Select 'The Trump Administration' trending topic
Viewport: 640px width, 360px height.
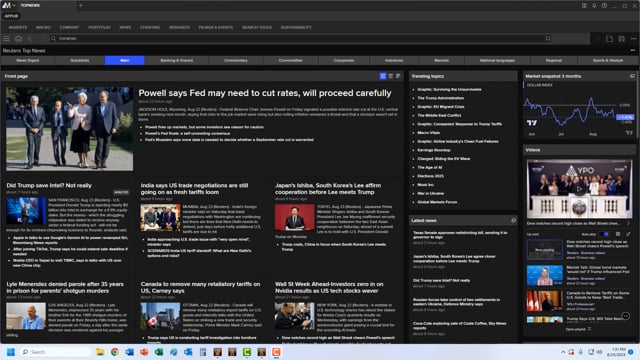coord(440,98)
